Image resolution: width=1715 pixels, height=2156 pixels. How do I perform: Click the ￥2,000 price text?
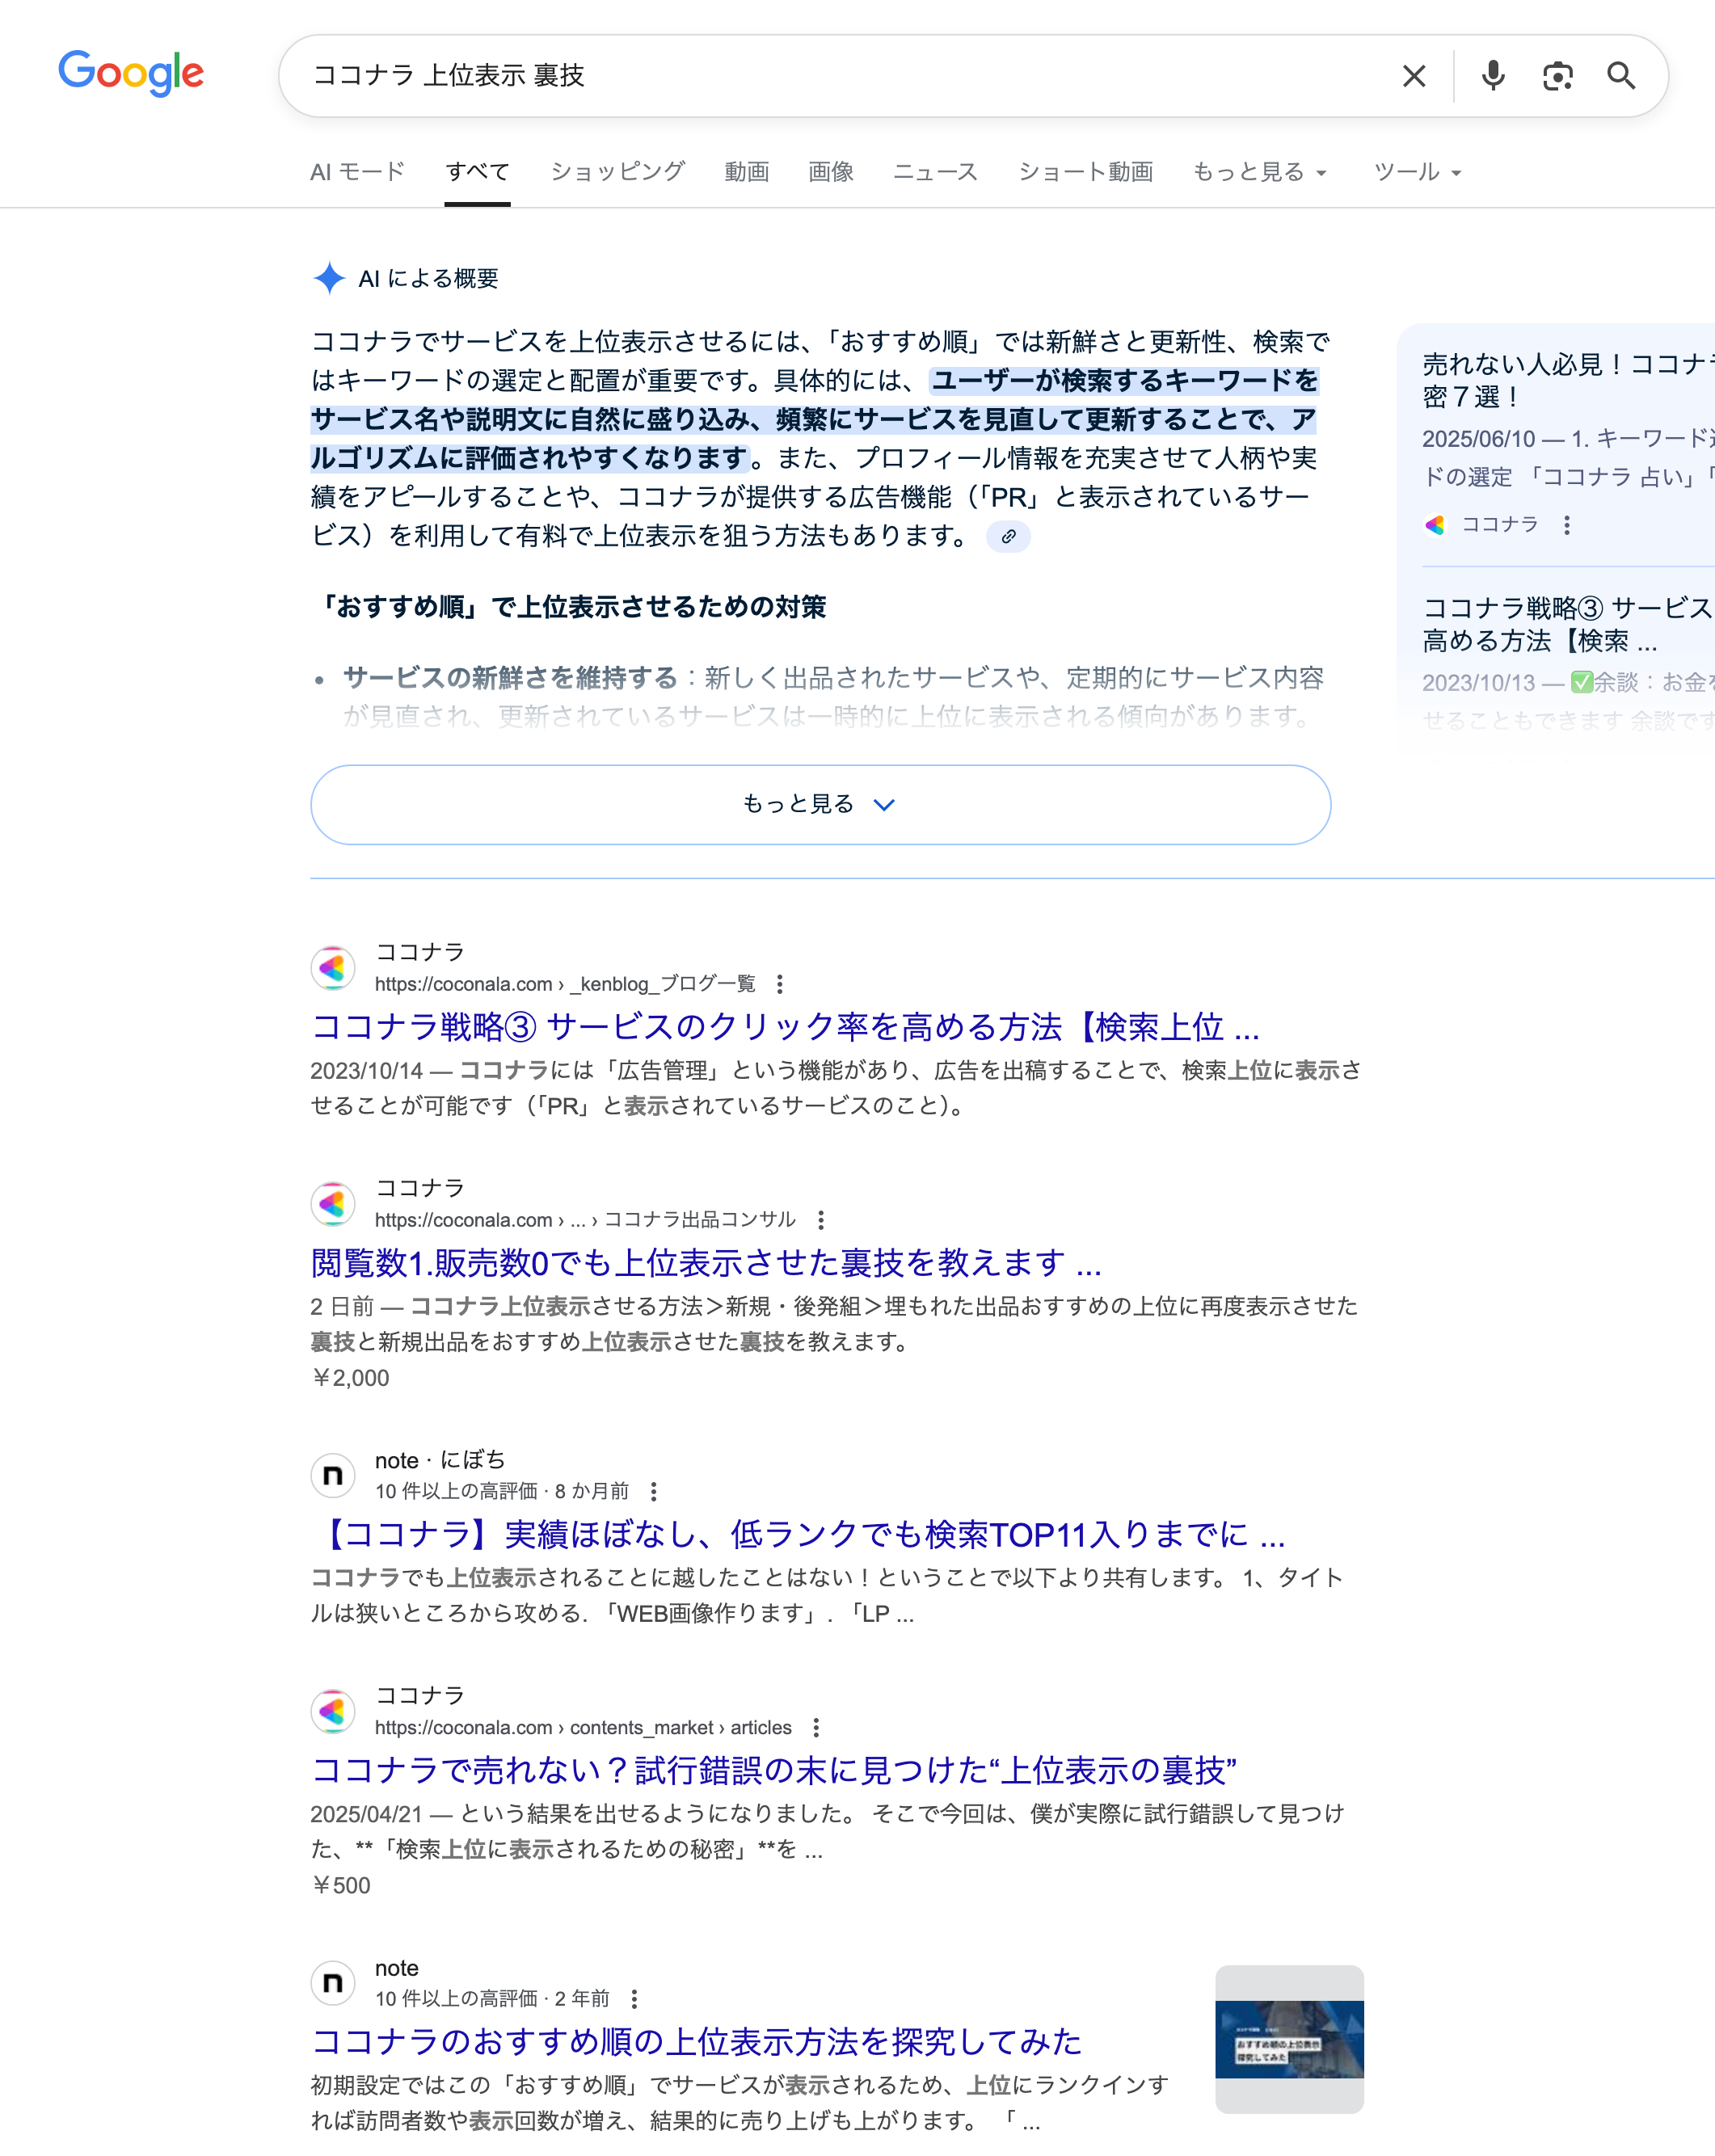click(x=350, y=1378)
